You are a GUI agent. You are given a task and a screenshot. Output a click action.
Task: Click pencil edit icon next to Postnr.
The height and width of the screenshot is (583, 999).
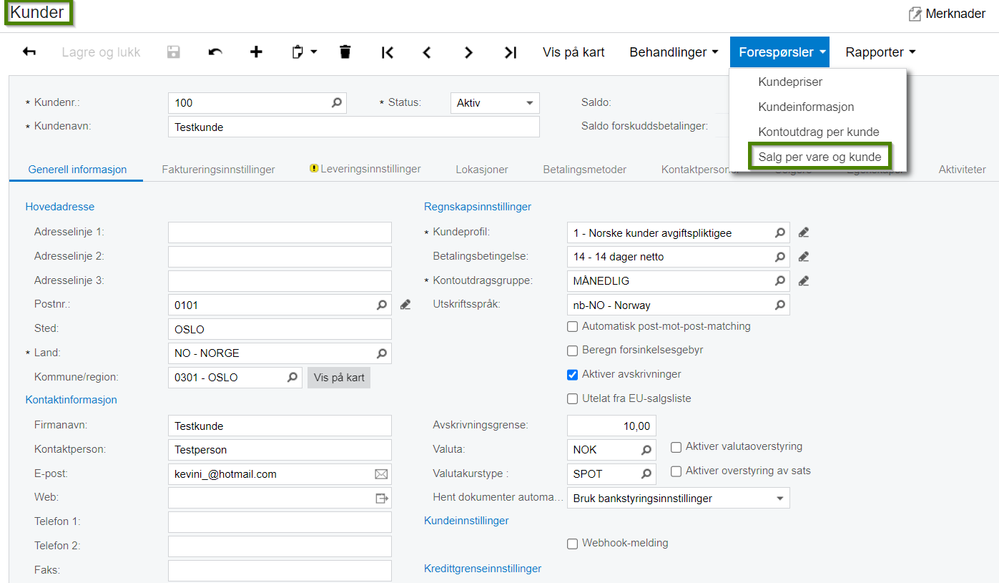tap(405, 305)
